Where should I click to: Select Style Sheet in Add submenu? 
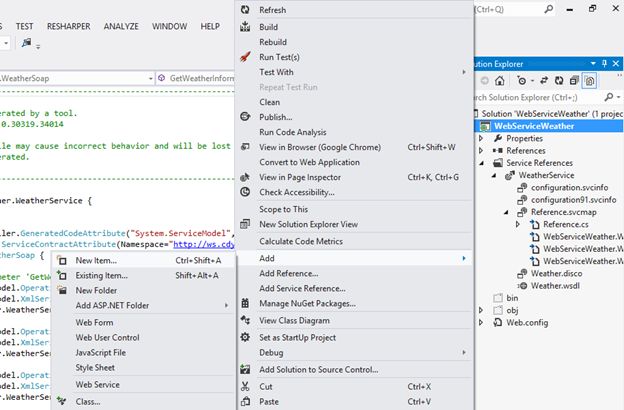tap(144, 368)
